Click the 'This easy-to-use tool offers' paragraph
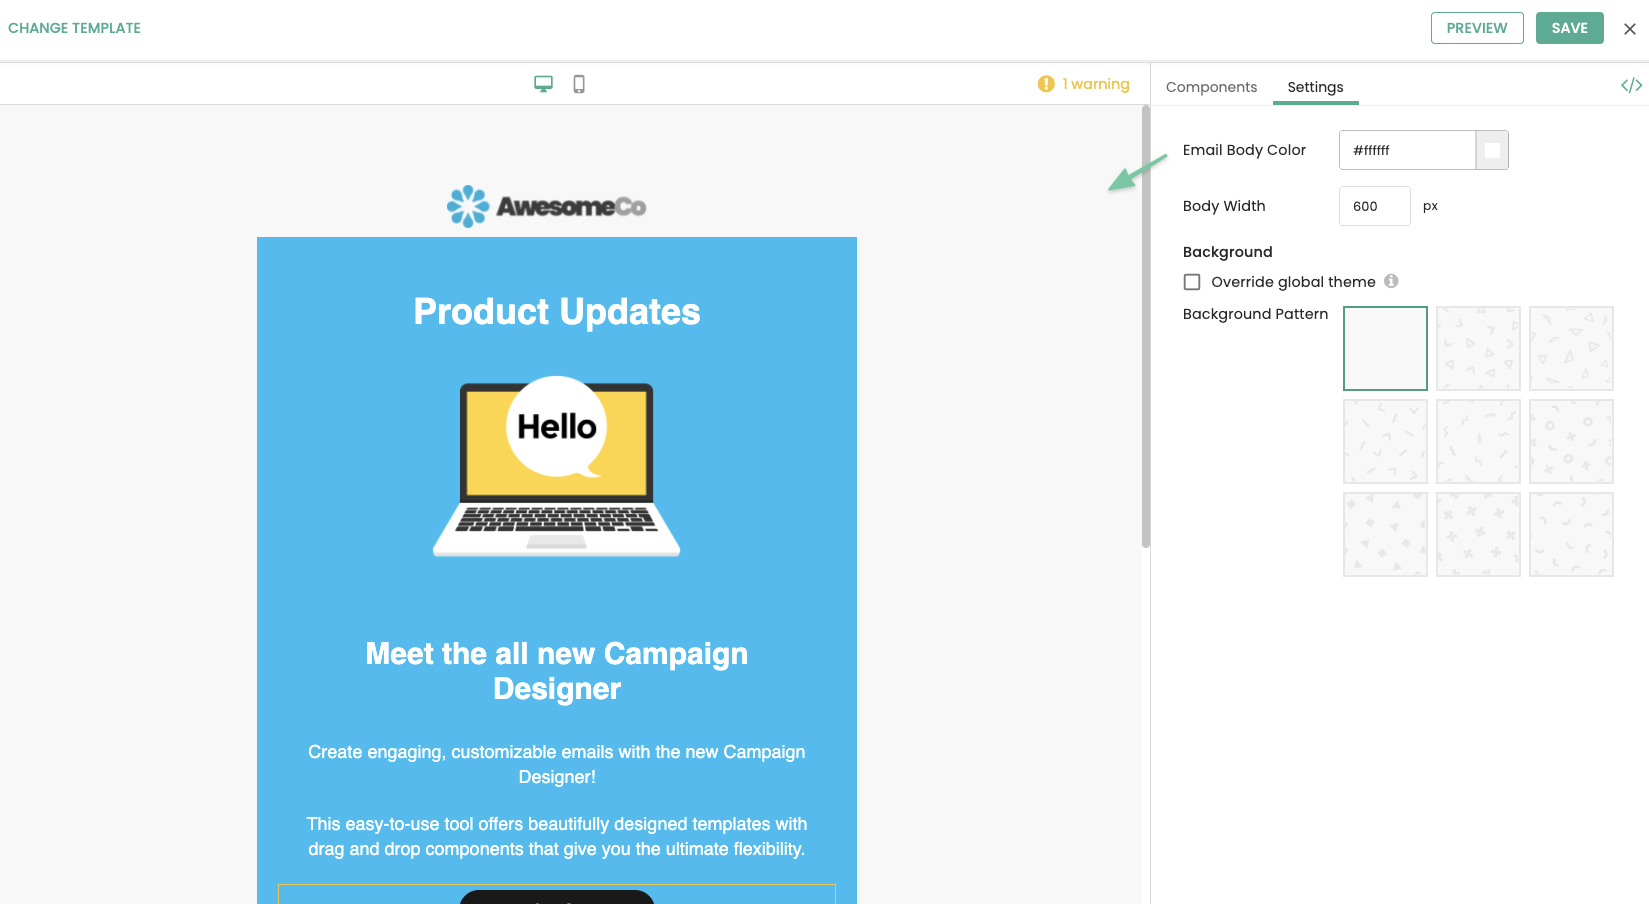1649x904 pixels. click(x=557, y=836)
